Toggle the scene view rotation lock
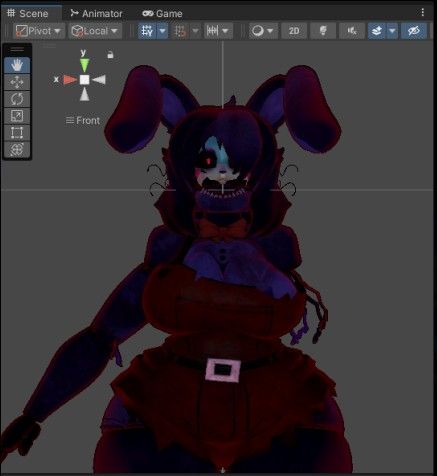Viewport: 437px width, 476px height. pyautogui.click(x=110, y=55)
